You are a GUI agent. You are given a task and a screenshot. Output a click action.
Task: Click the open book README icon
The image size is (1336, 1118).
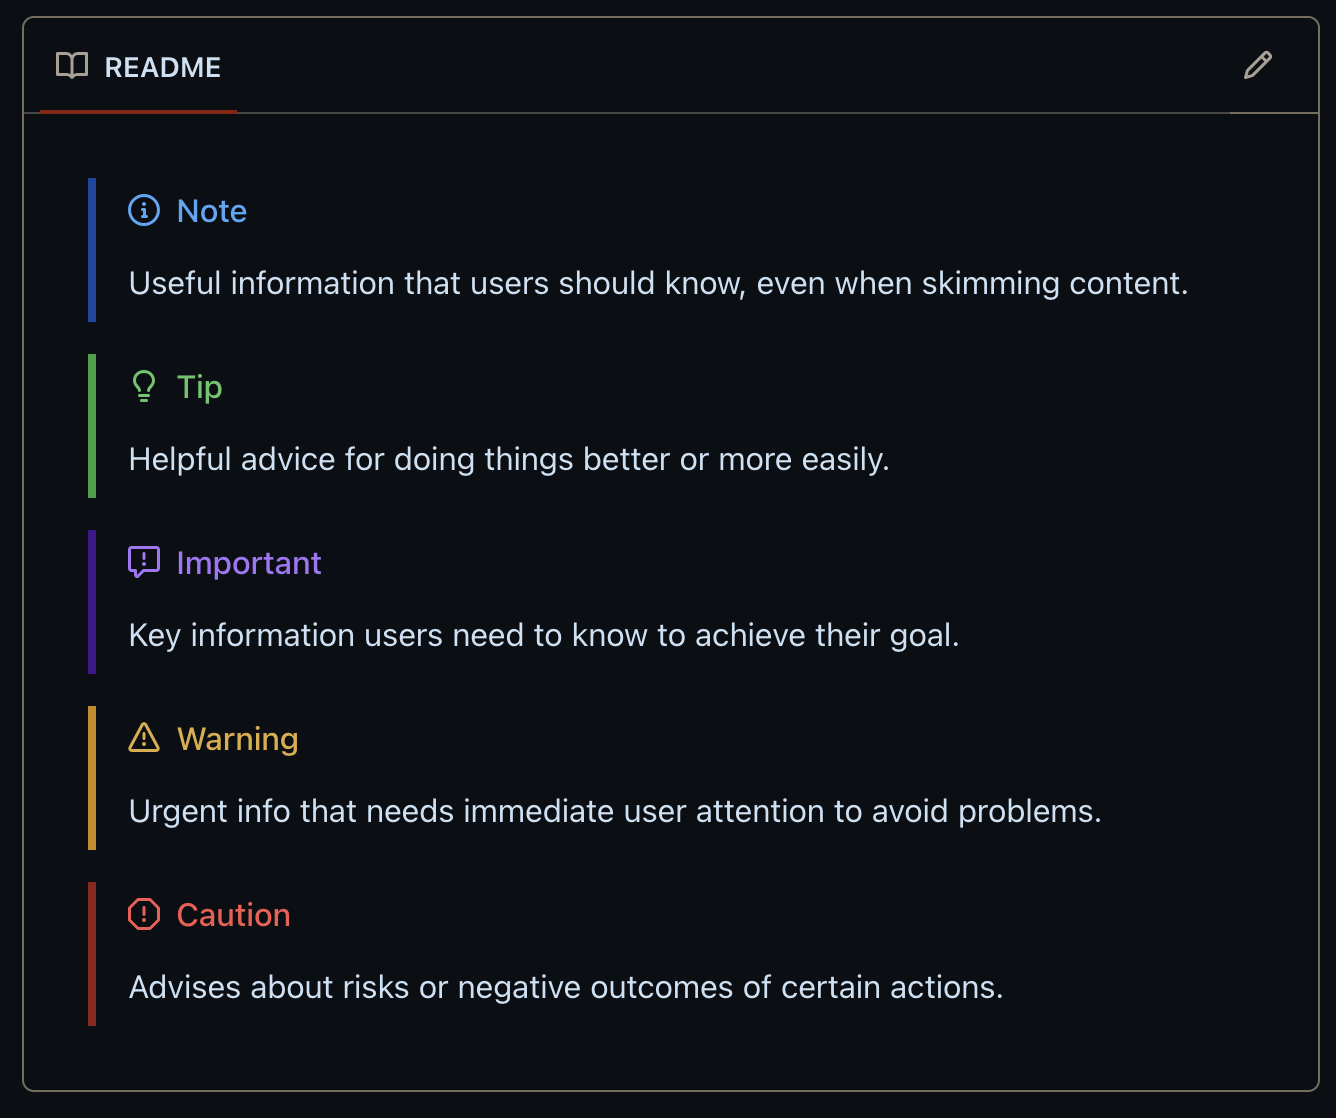pos(72,66)
